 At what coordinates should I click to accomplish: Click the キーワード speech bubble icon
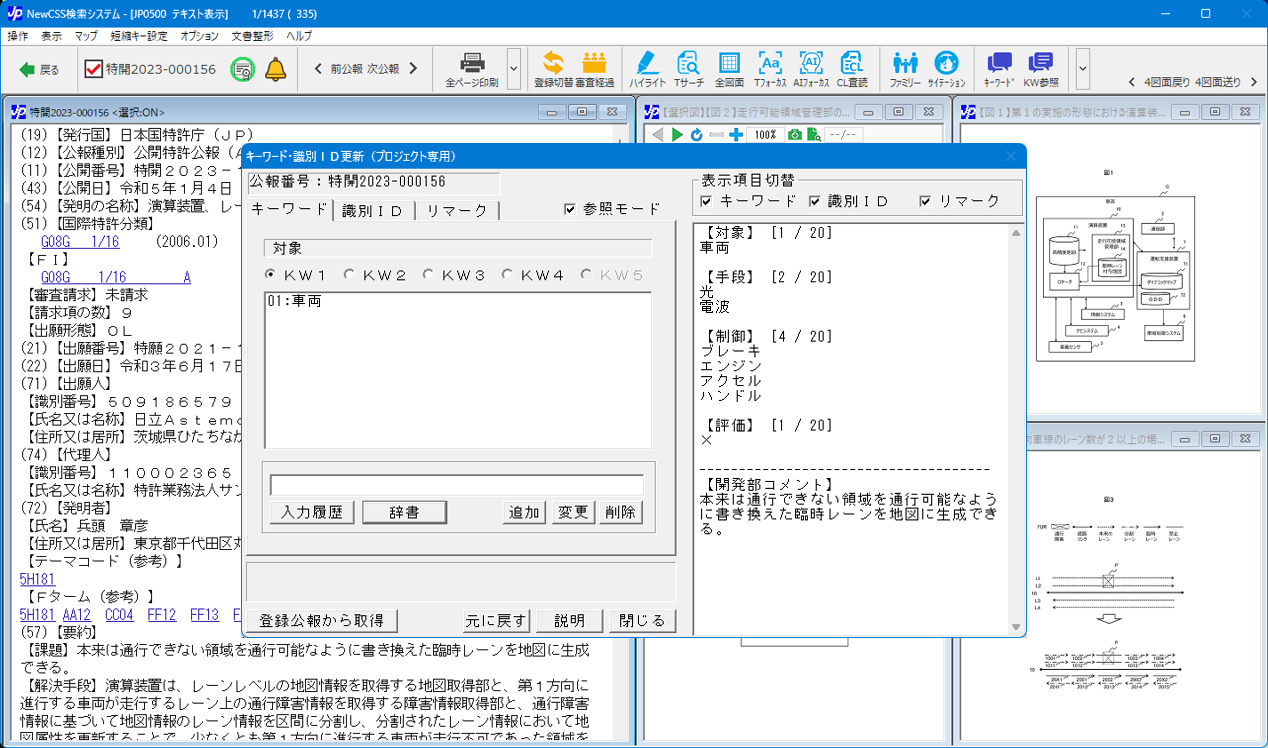click(x=999, y=69)
